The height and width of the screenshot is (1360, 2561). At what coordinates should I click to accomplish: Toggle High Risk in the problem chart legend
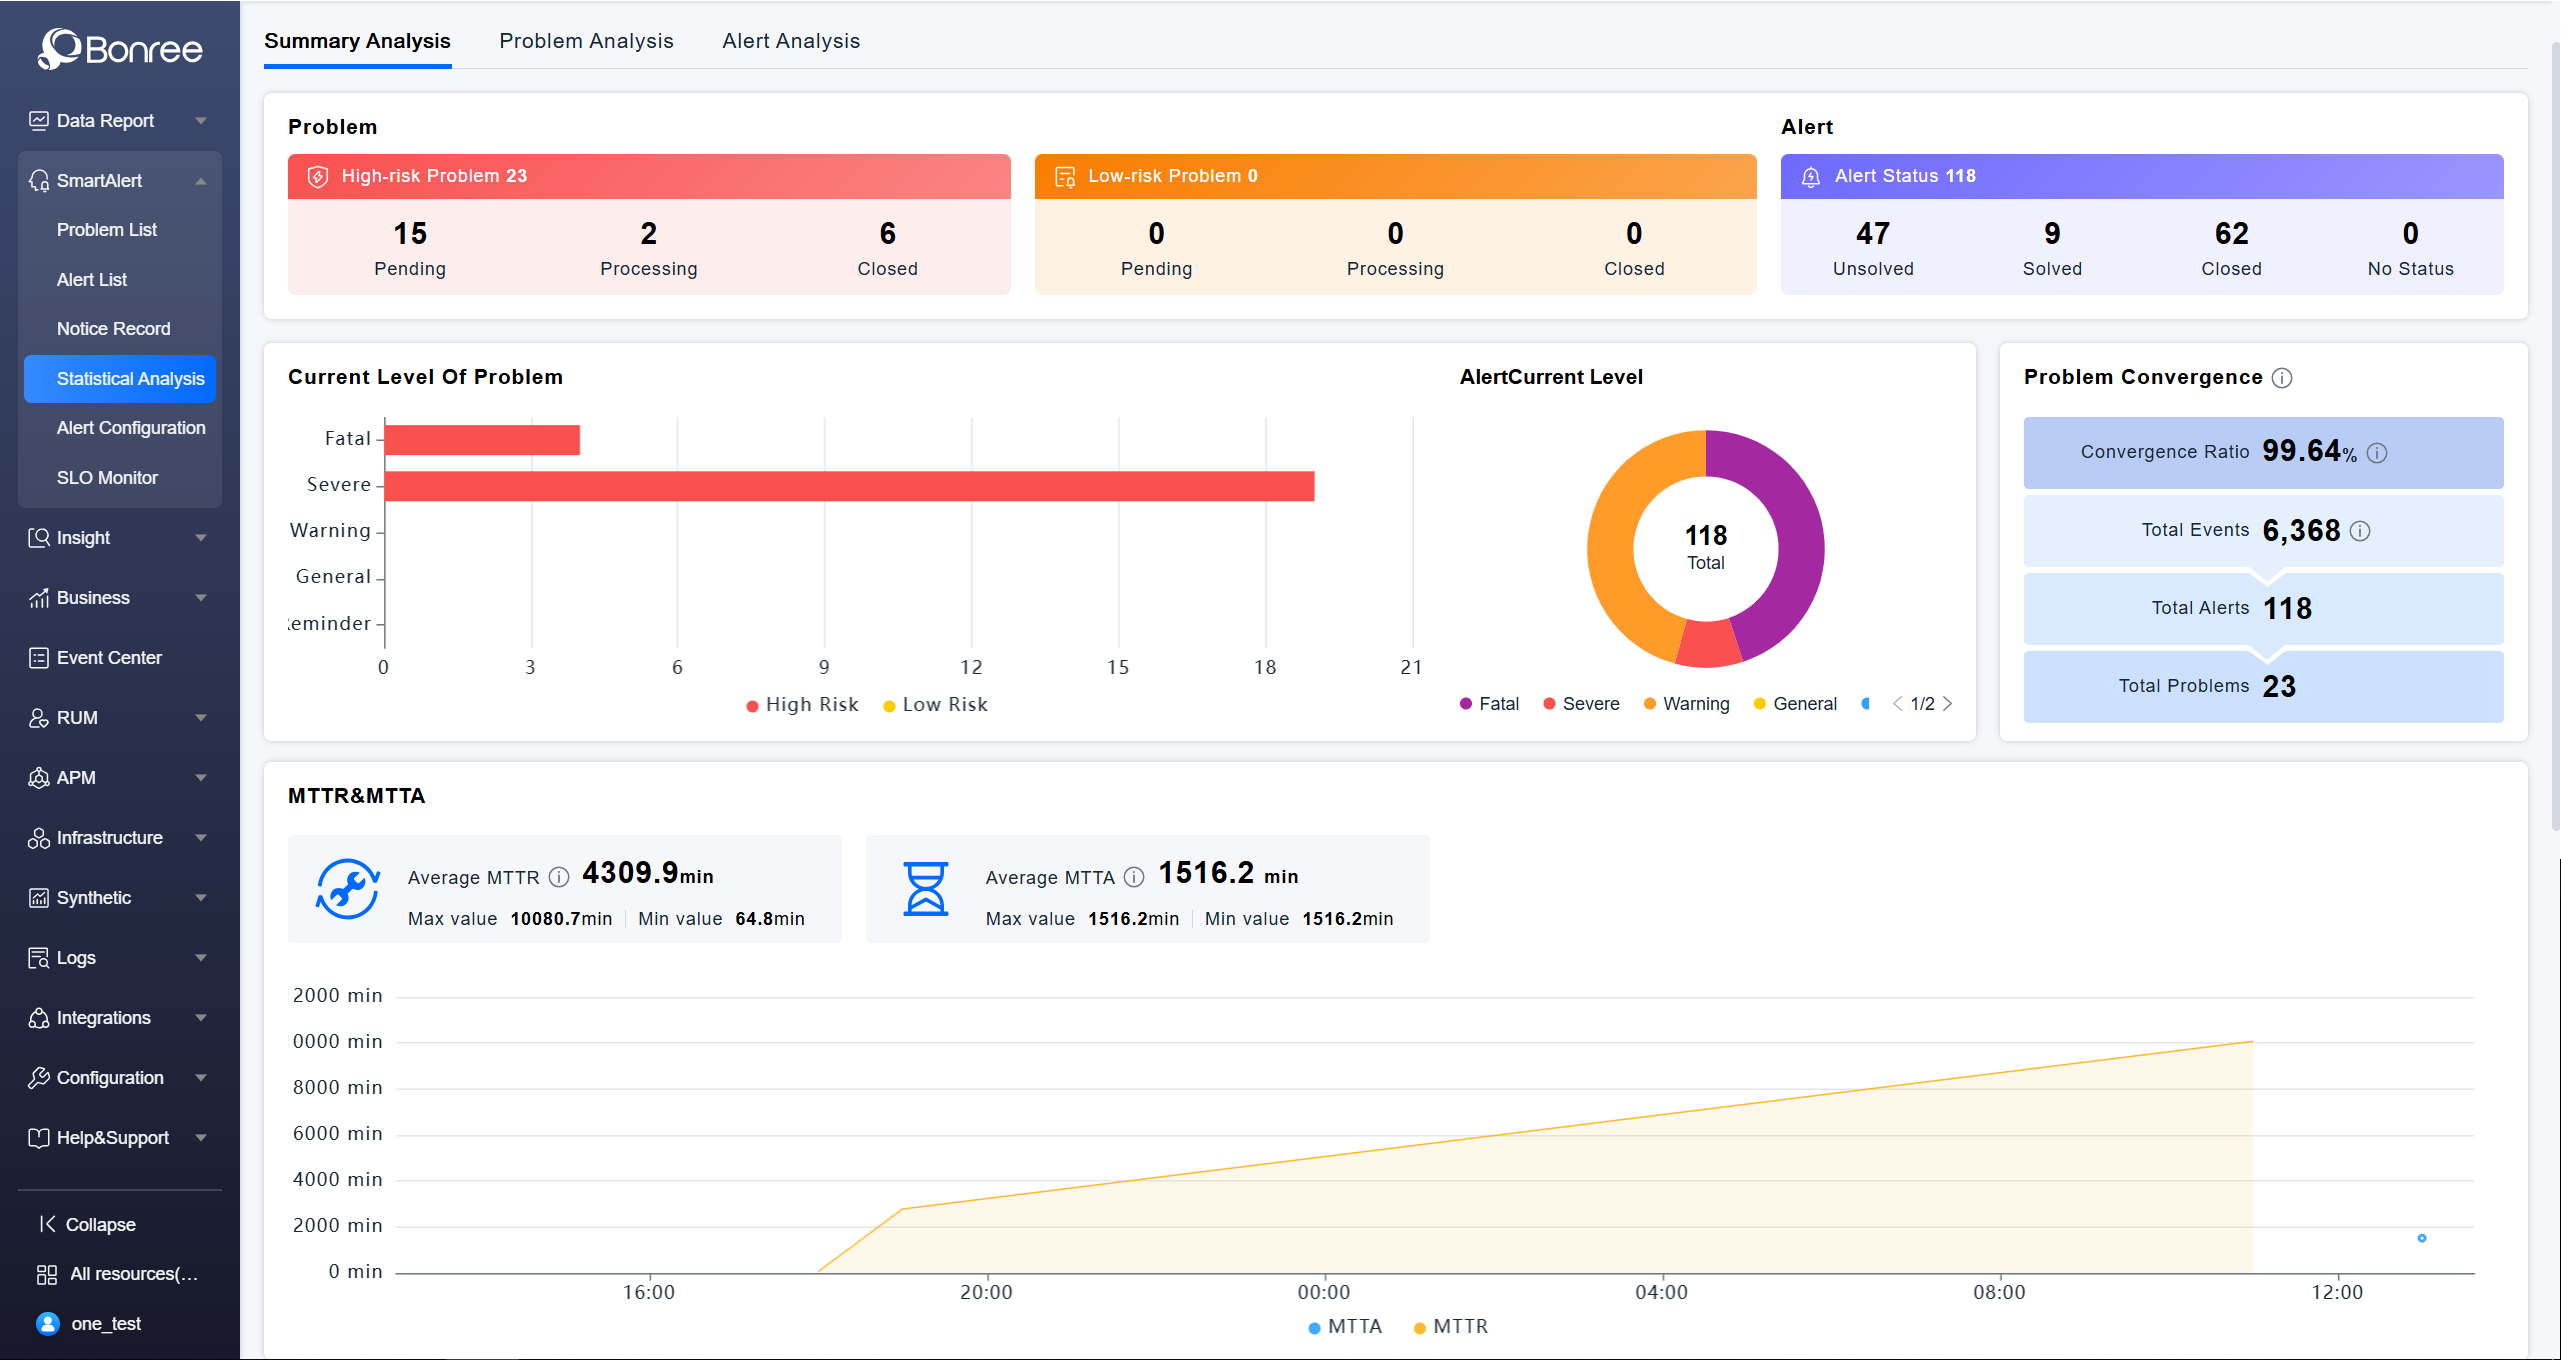[801, 704]
